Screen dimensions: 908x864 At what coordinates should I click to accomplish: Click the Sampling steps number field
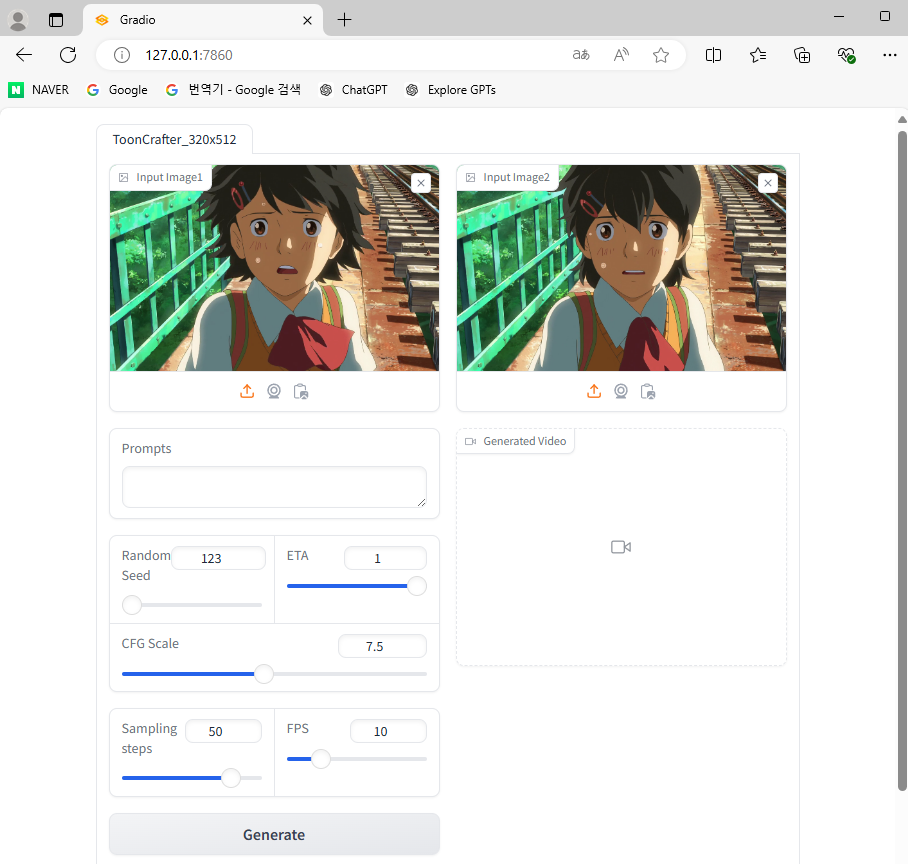(x=223, y=731)
